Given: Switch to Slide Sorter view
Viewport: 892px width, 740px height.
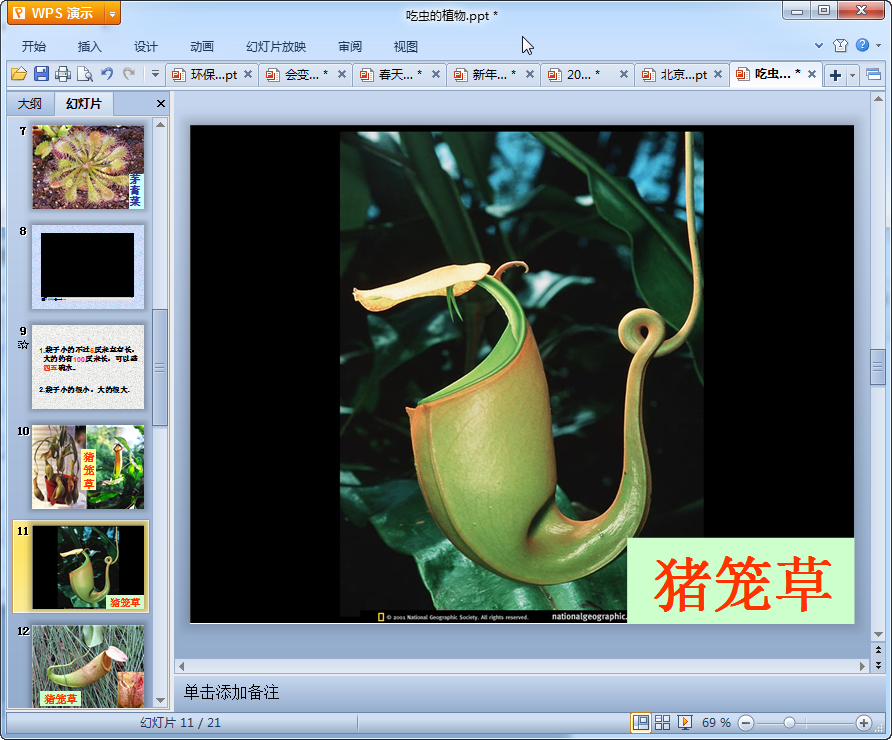Looking at the screenshot, I should pyautogui.click(x=662, y=722).
